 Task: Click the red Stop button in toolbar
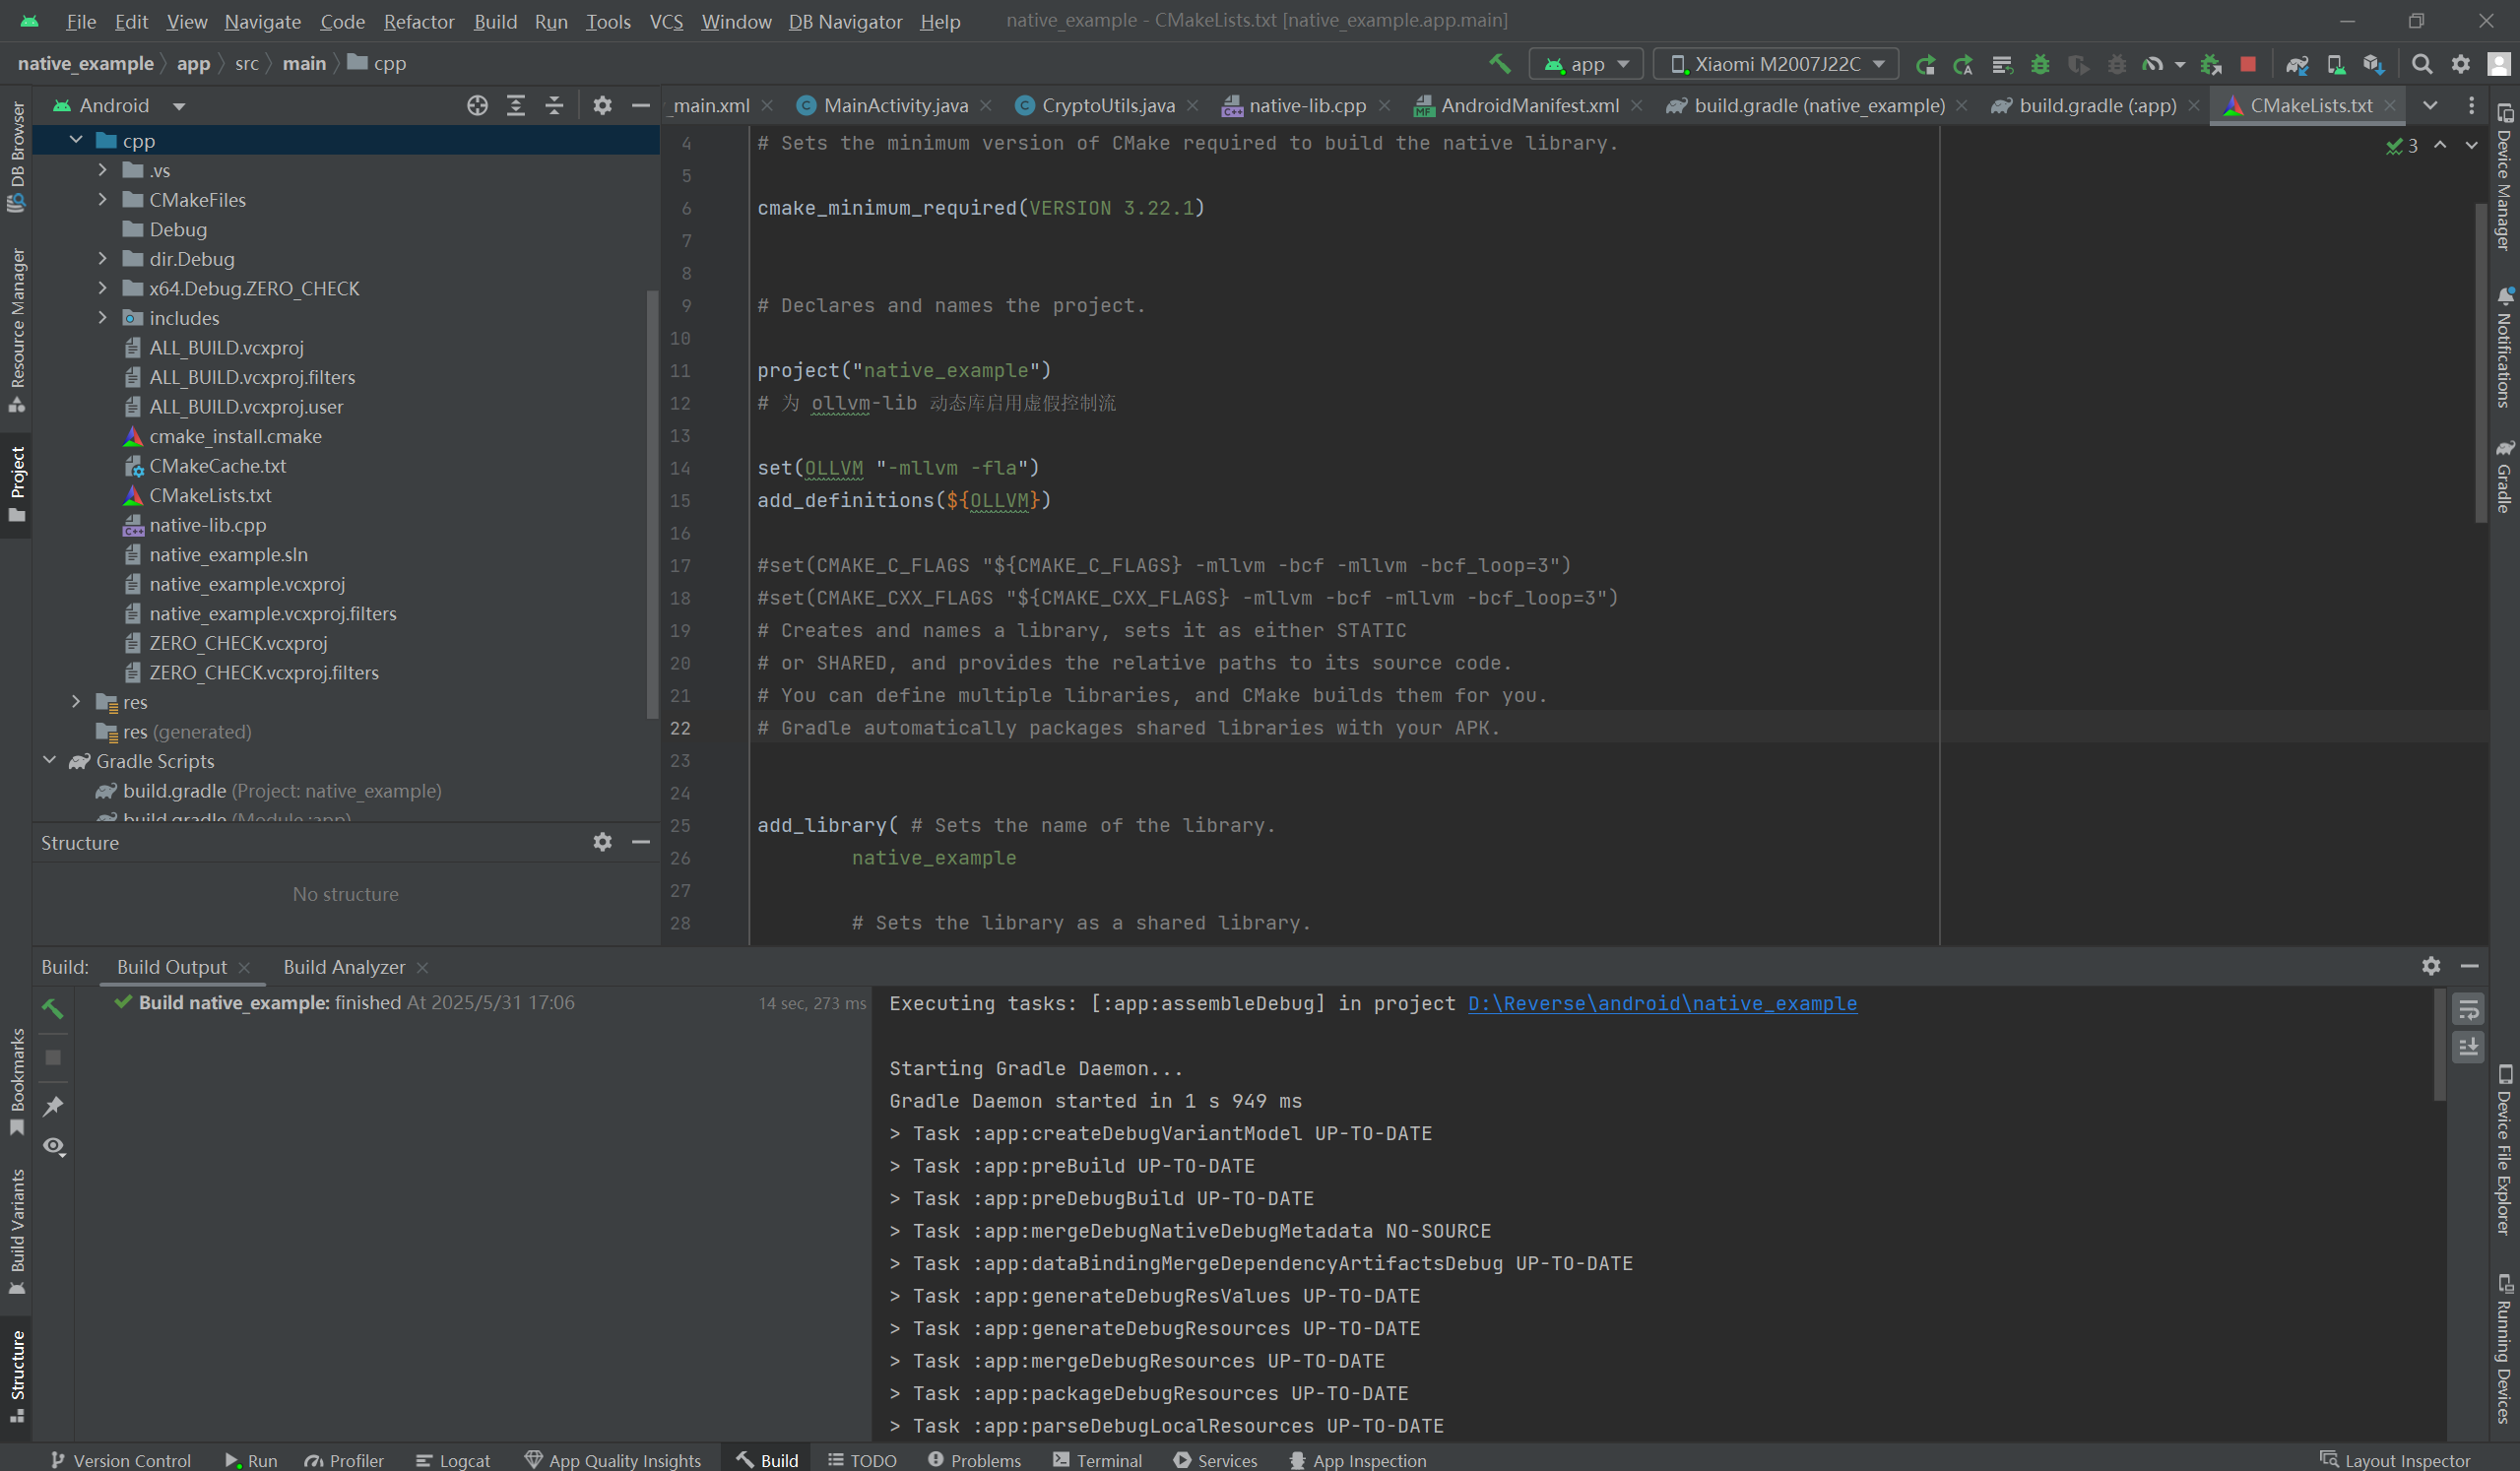(2248, 64)
